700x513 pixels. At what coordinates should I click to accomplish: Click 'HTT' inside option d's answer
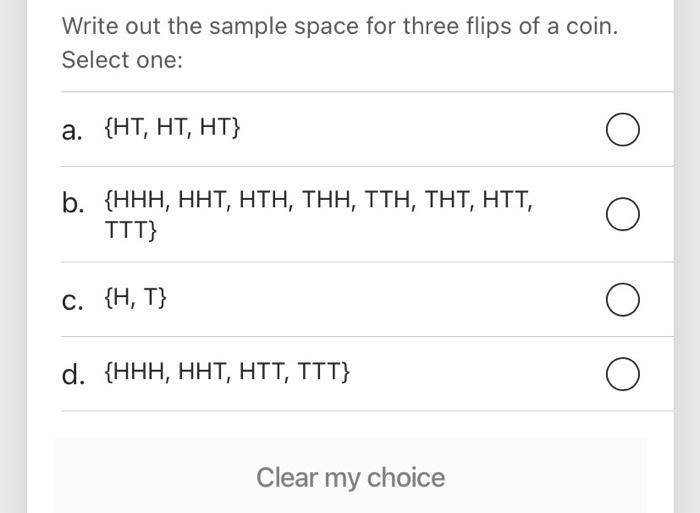point(263,374)
